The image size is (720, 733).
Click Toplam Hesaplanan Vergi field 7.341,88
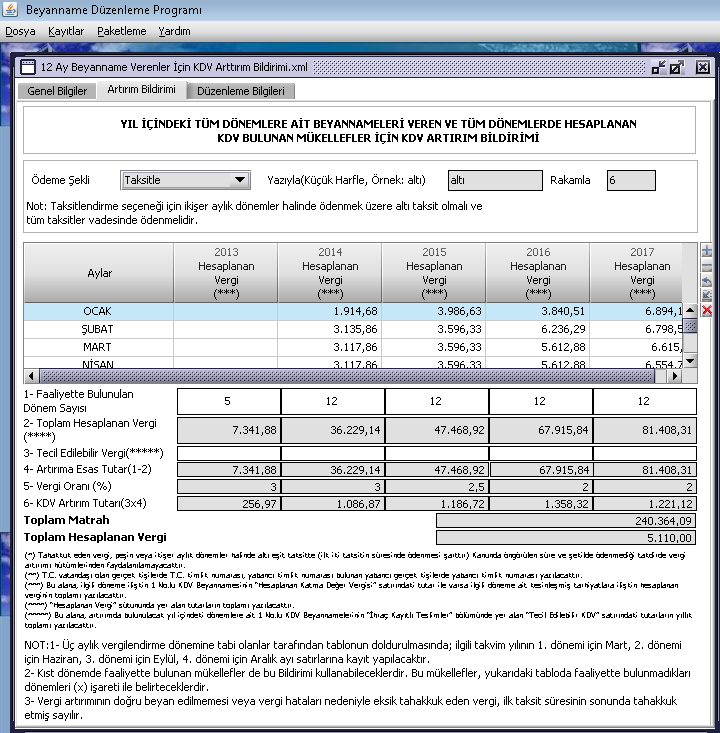pyautogui.click(x=229, y=430)
